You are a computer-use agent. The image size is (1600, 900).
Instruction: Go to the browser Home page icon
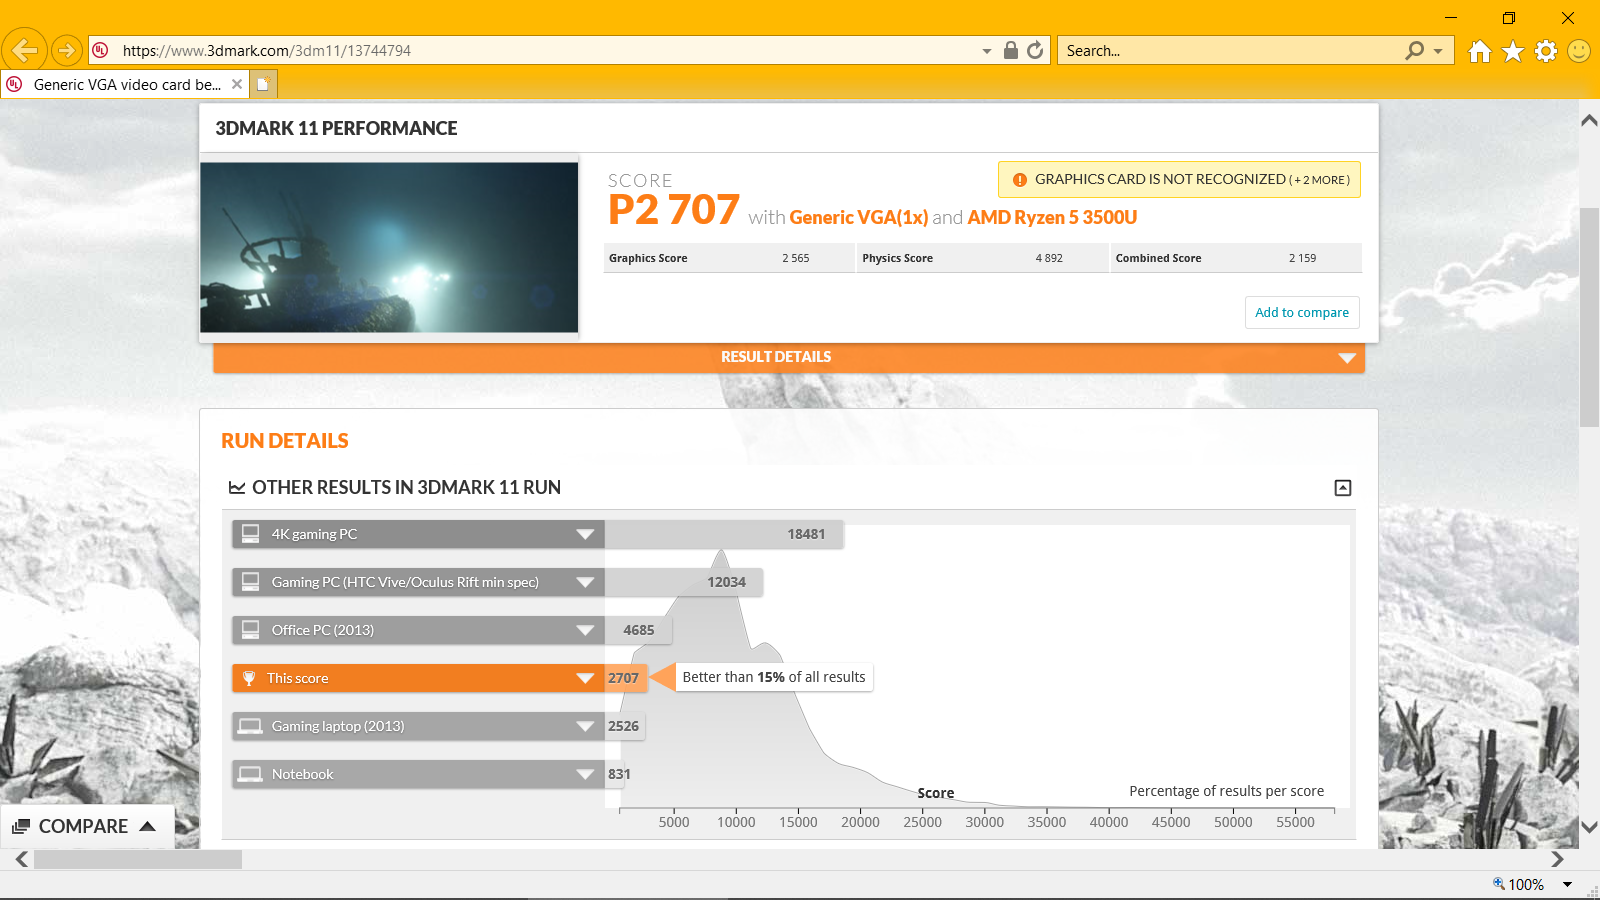[x=1480, y=51]
